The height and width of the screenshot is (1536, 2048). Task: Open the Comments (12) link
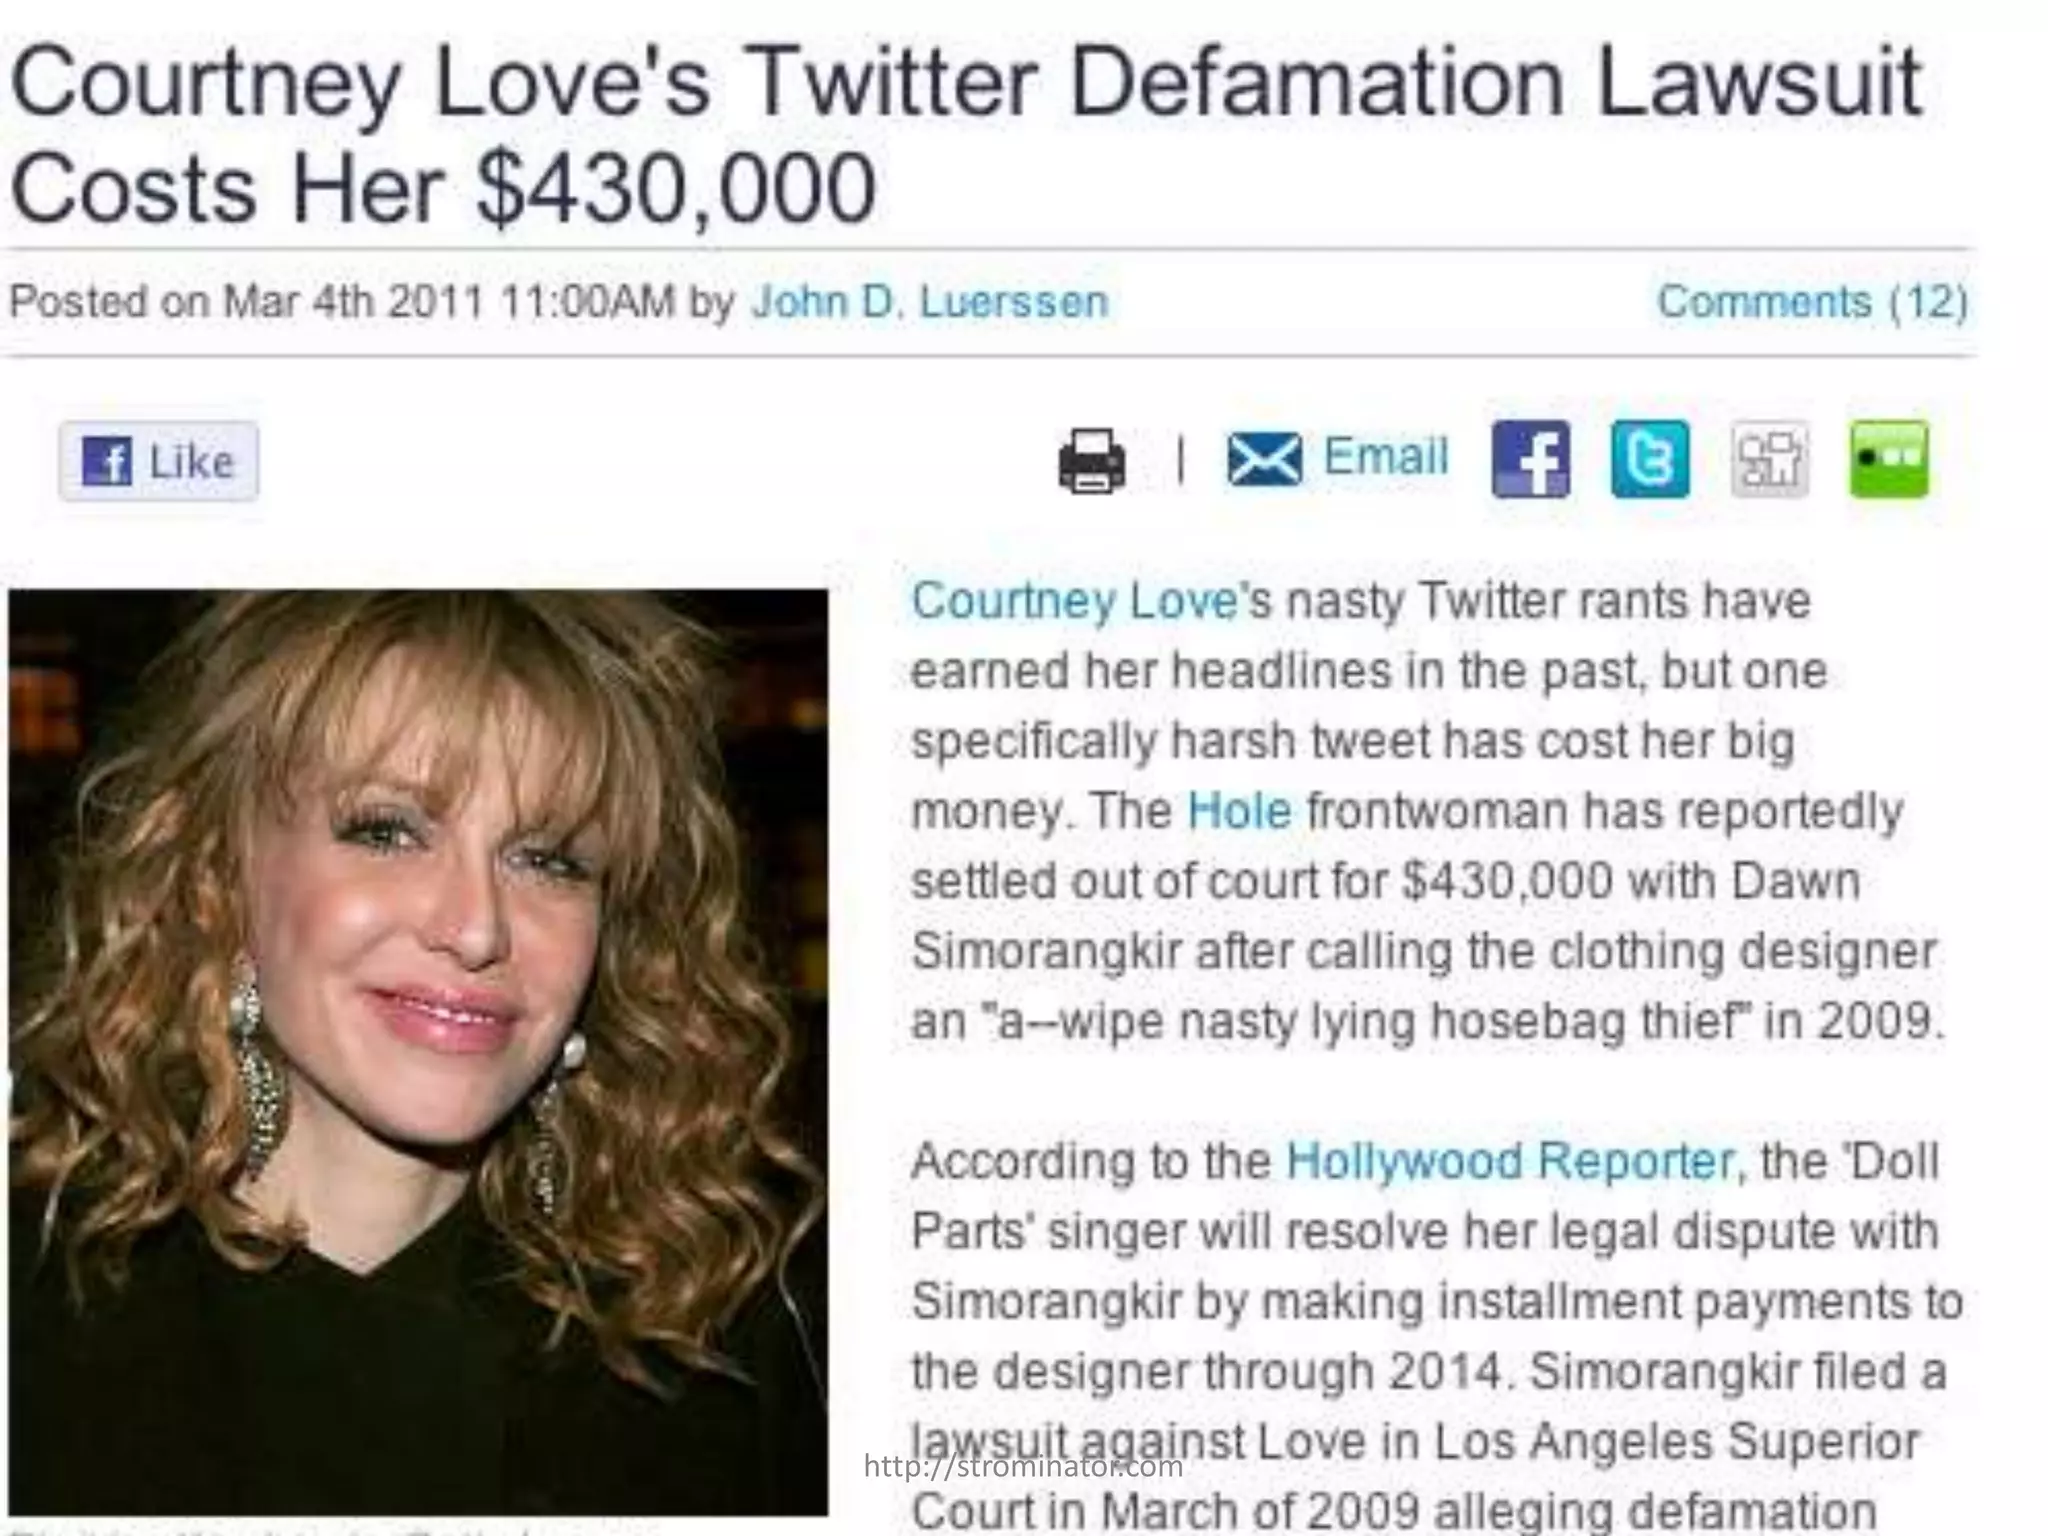click(1813, 301)
